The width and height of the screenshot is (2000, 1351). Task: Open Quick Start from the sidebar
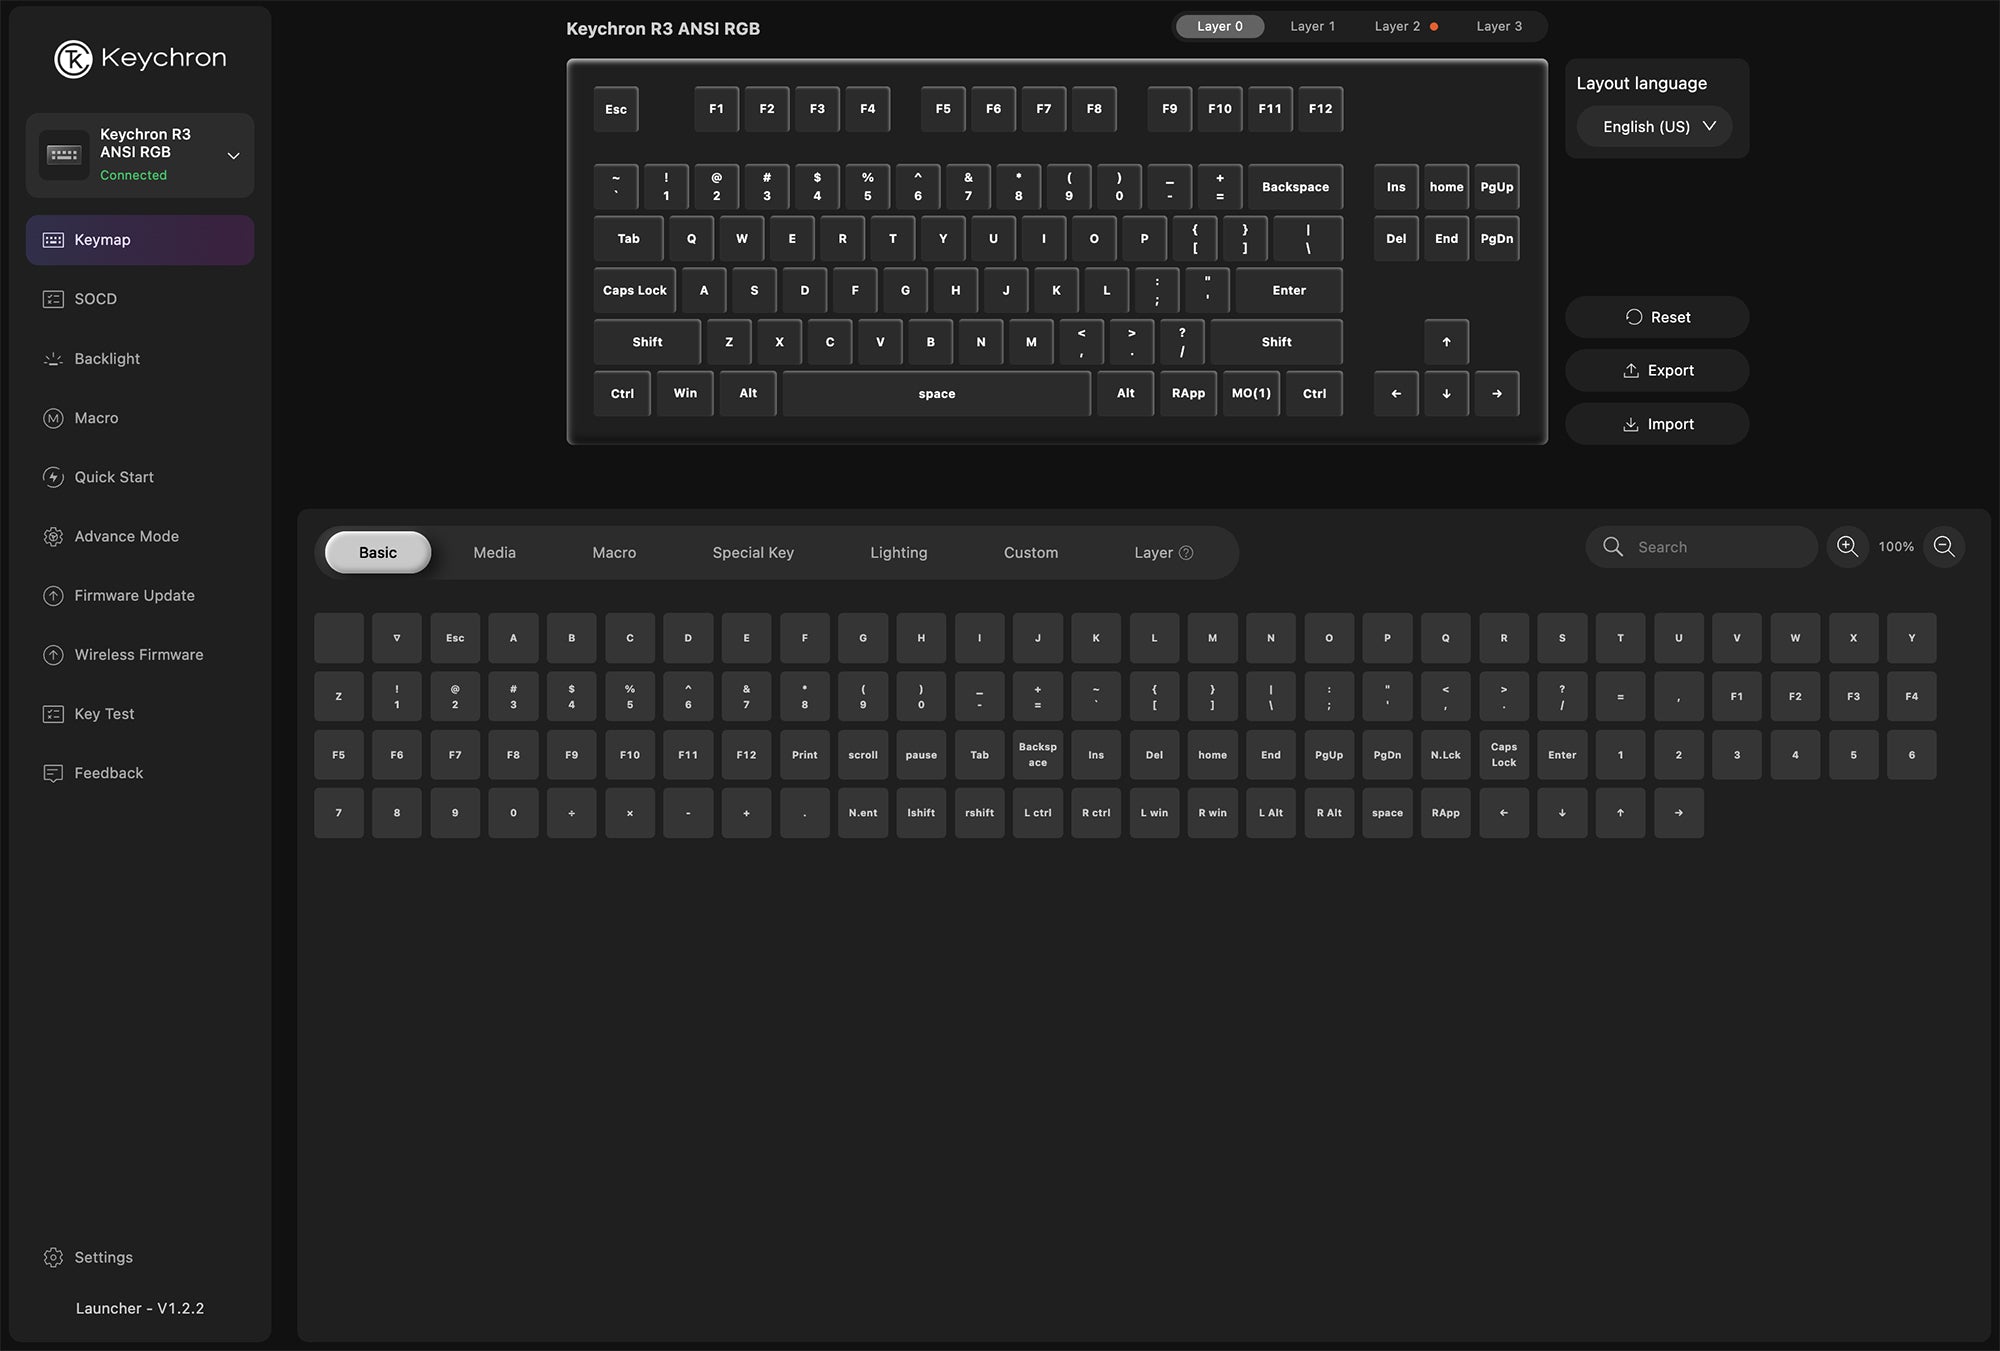(53, 477)
